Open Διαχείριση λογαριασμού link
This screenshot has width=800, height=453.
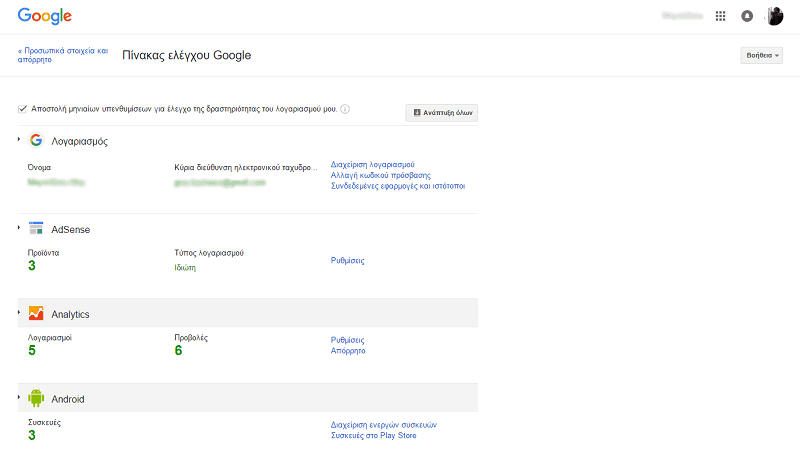(372, 164)
